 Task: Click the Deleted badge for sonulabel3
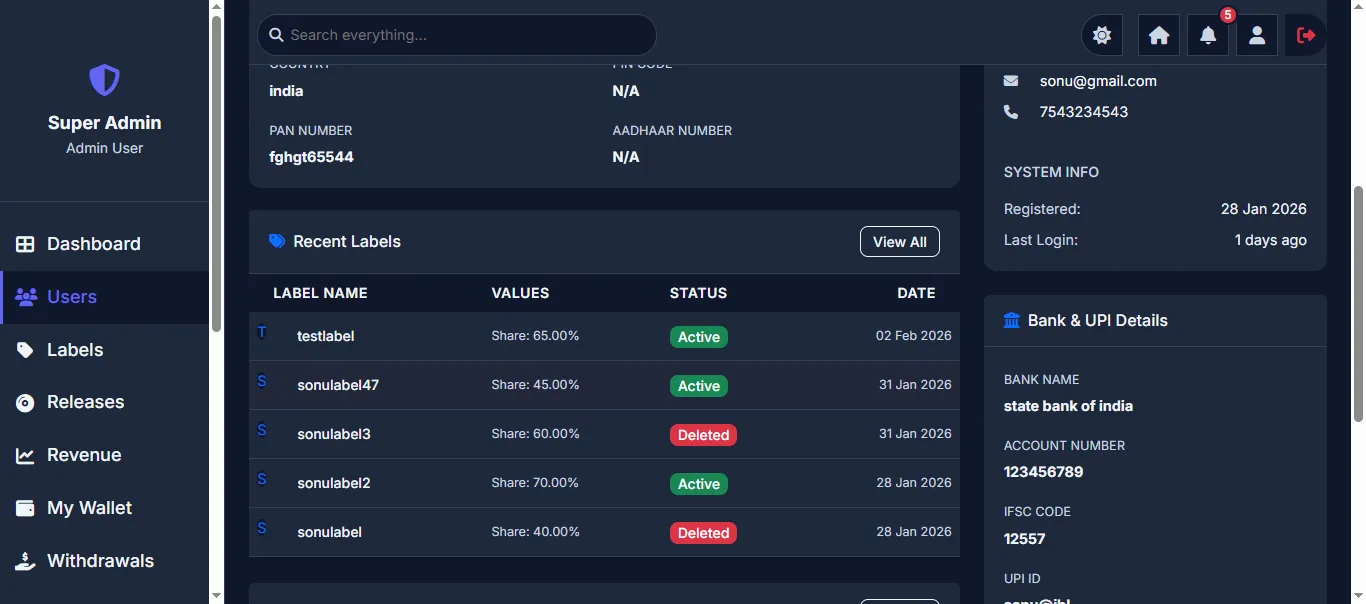coord(703,435)
